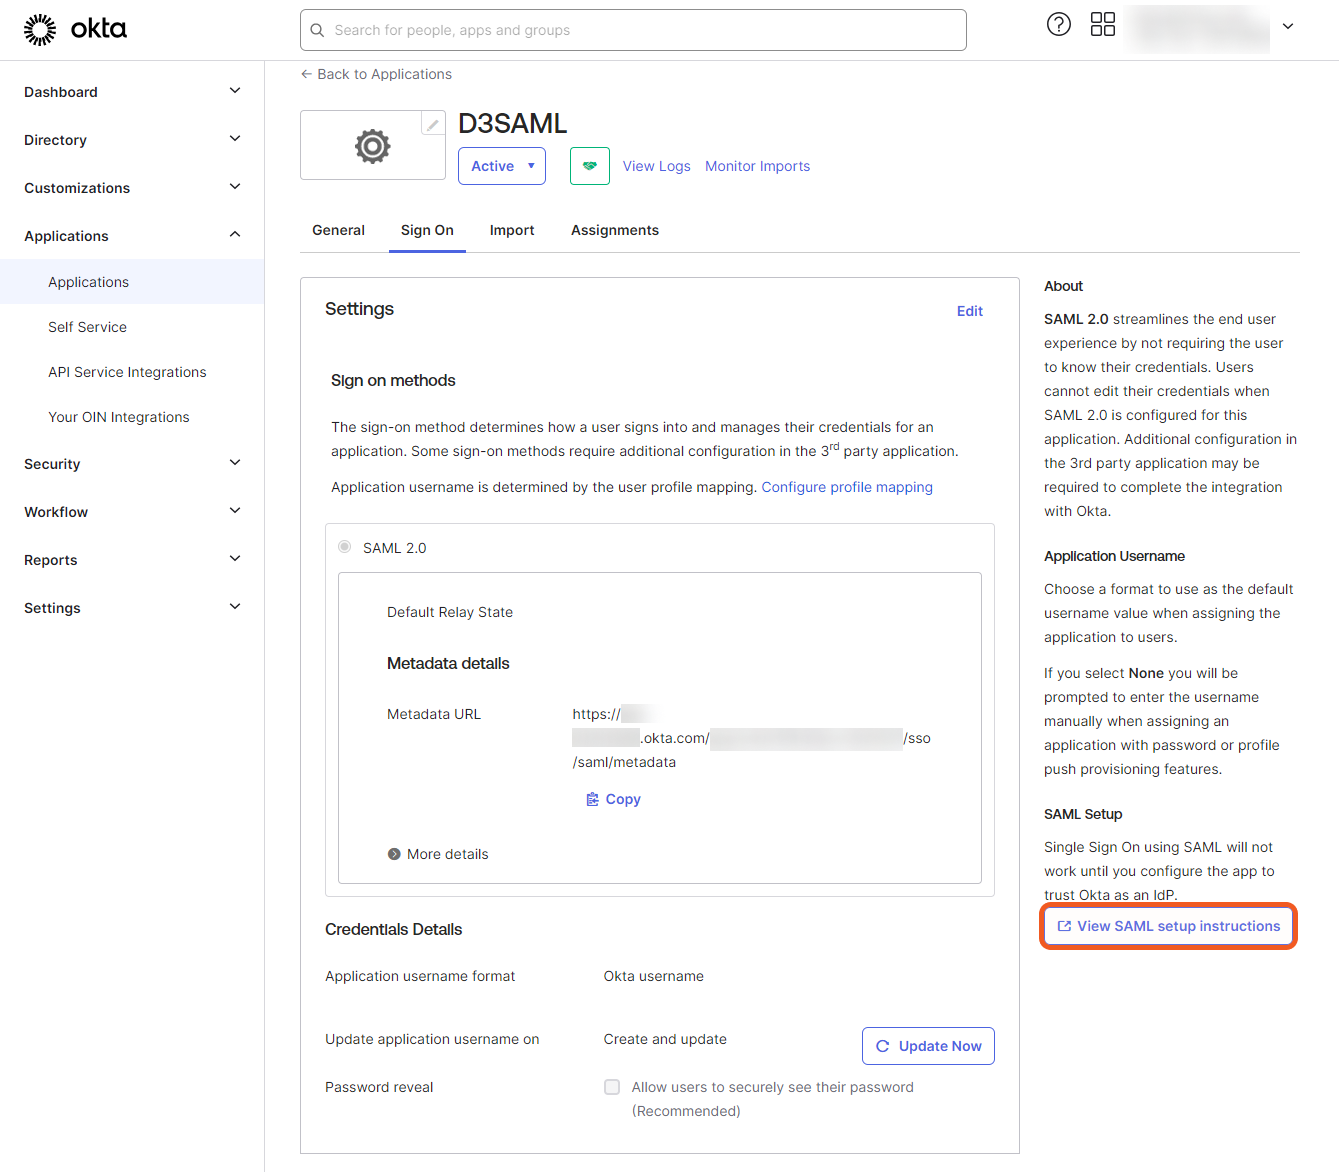1339x1172 pixels.
Task: Click the green handshake icon button
Action: (589, 166)
